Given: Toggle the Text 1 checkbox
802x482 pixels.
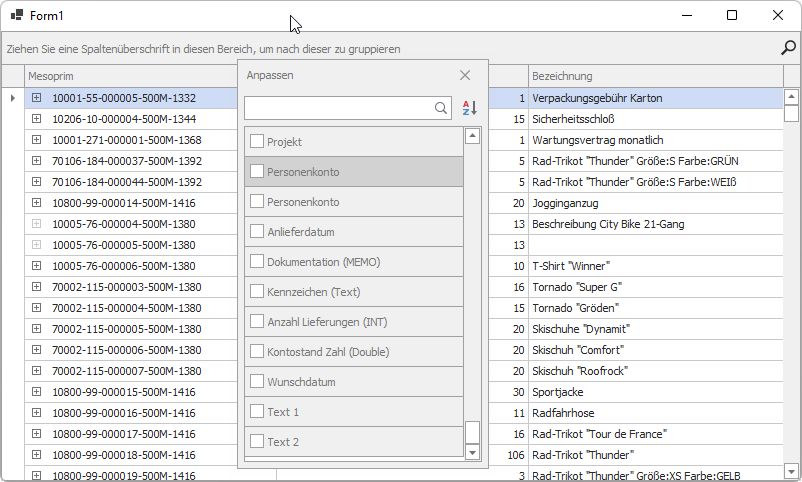Looking at the screenshot, I should click(257, 411).
